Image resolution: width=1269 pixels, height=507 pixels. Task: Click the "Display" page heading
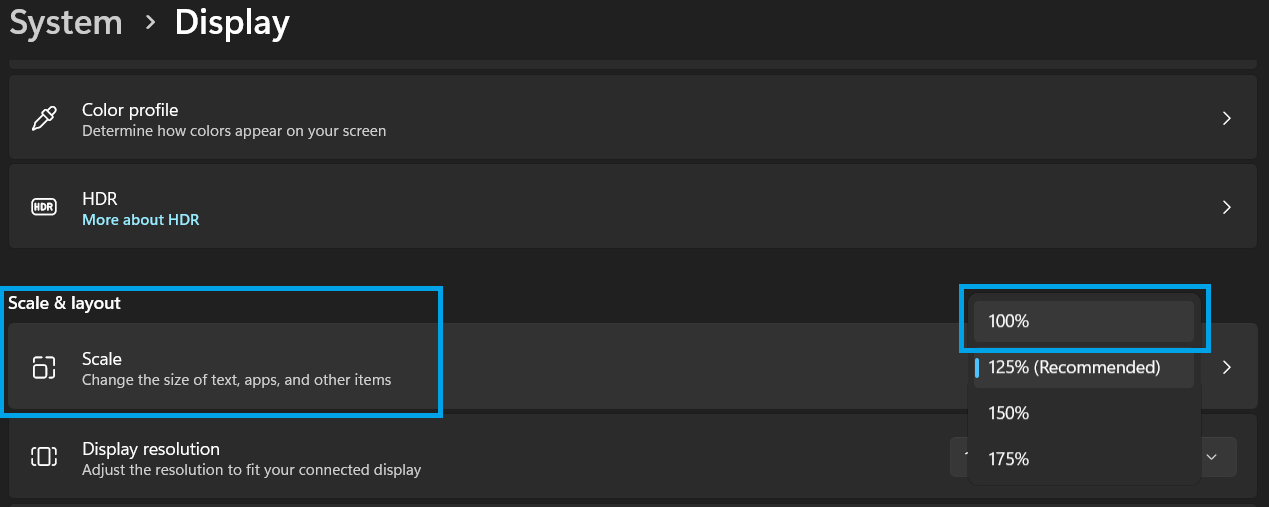[x=232, y=22]
